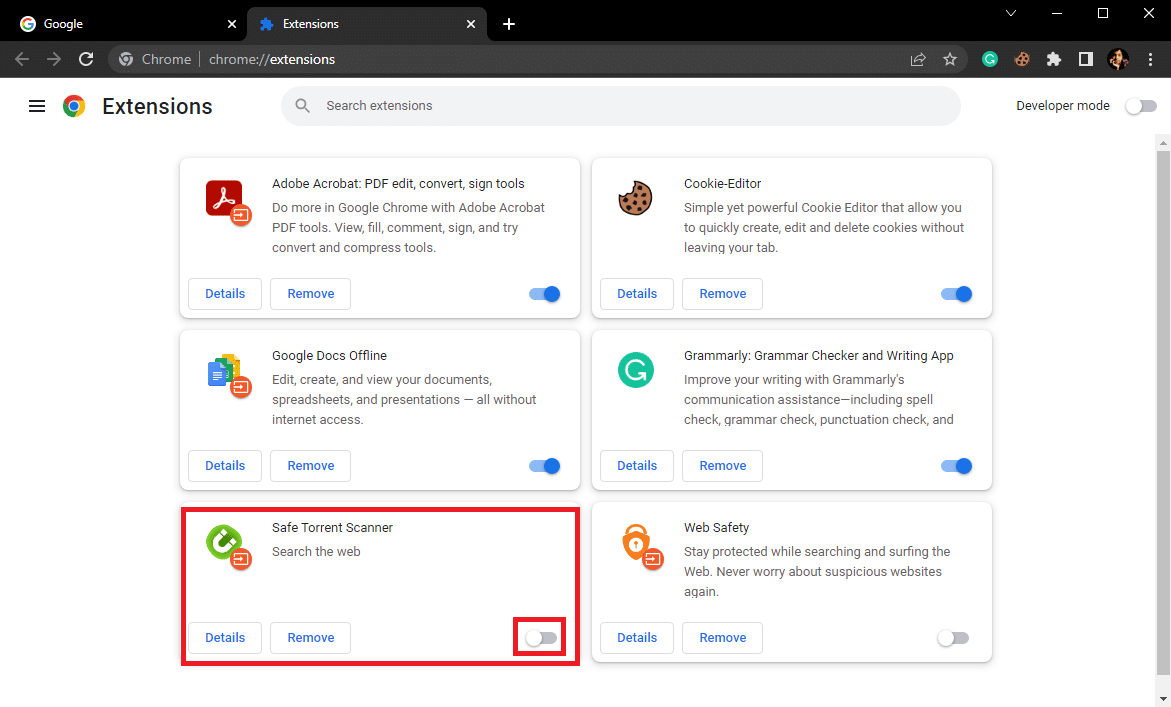
Task: Remove Google Docs Offline extension
Action: pyautogui.click(x=311, y=466)
